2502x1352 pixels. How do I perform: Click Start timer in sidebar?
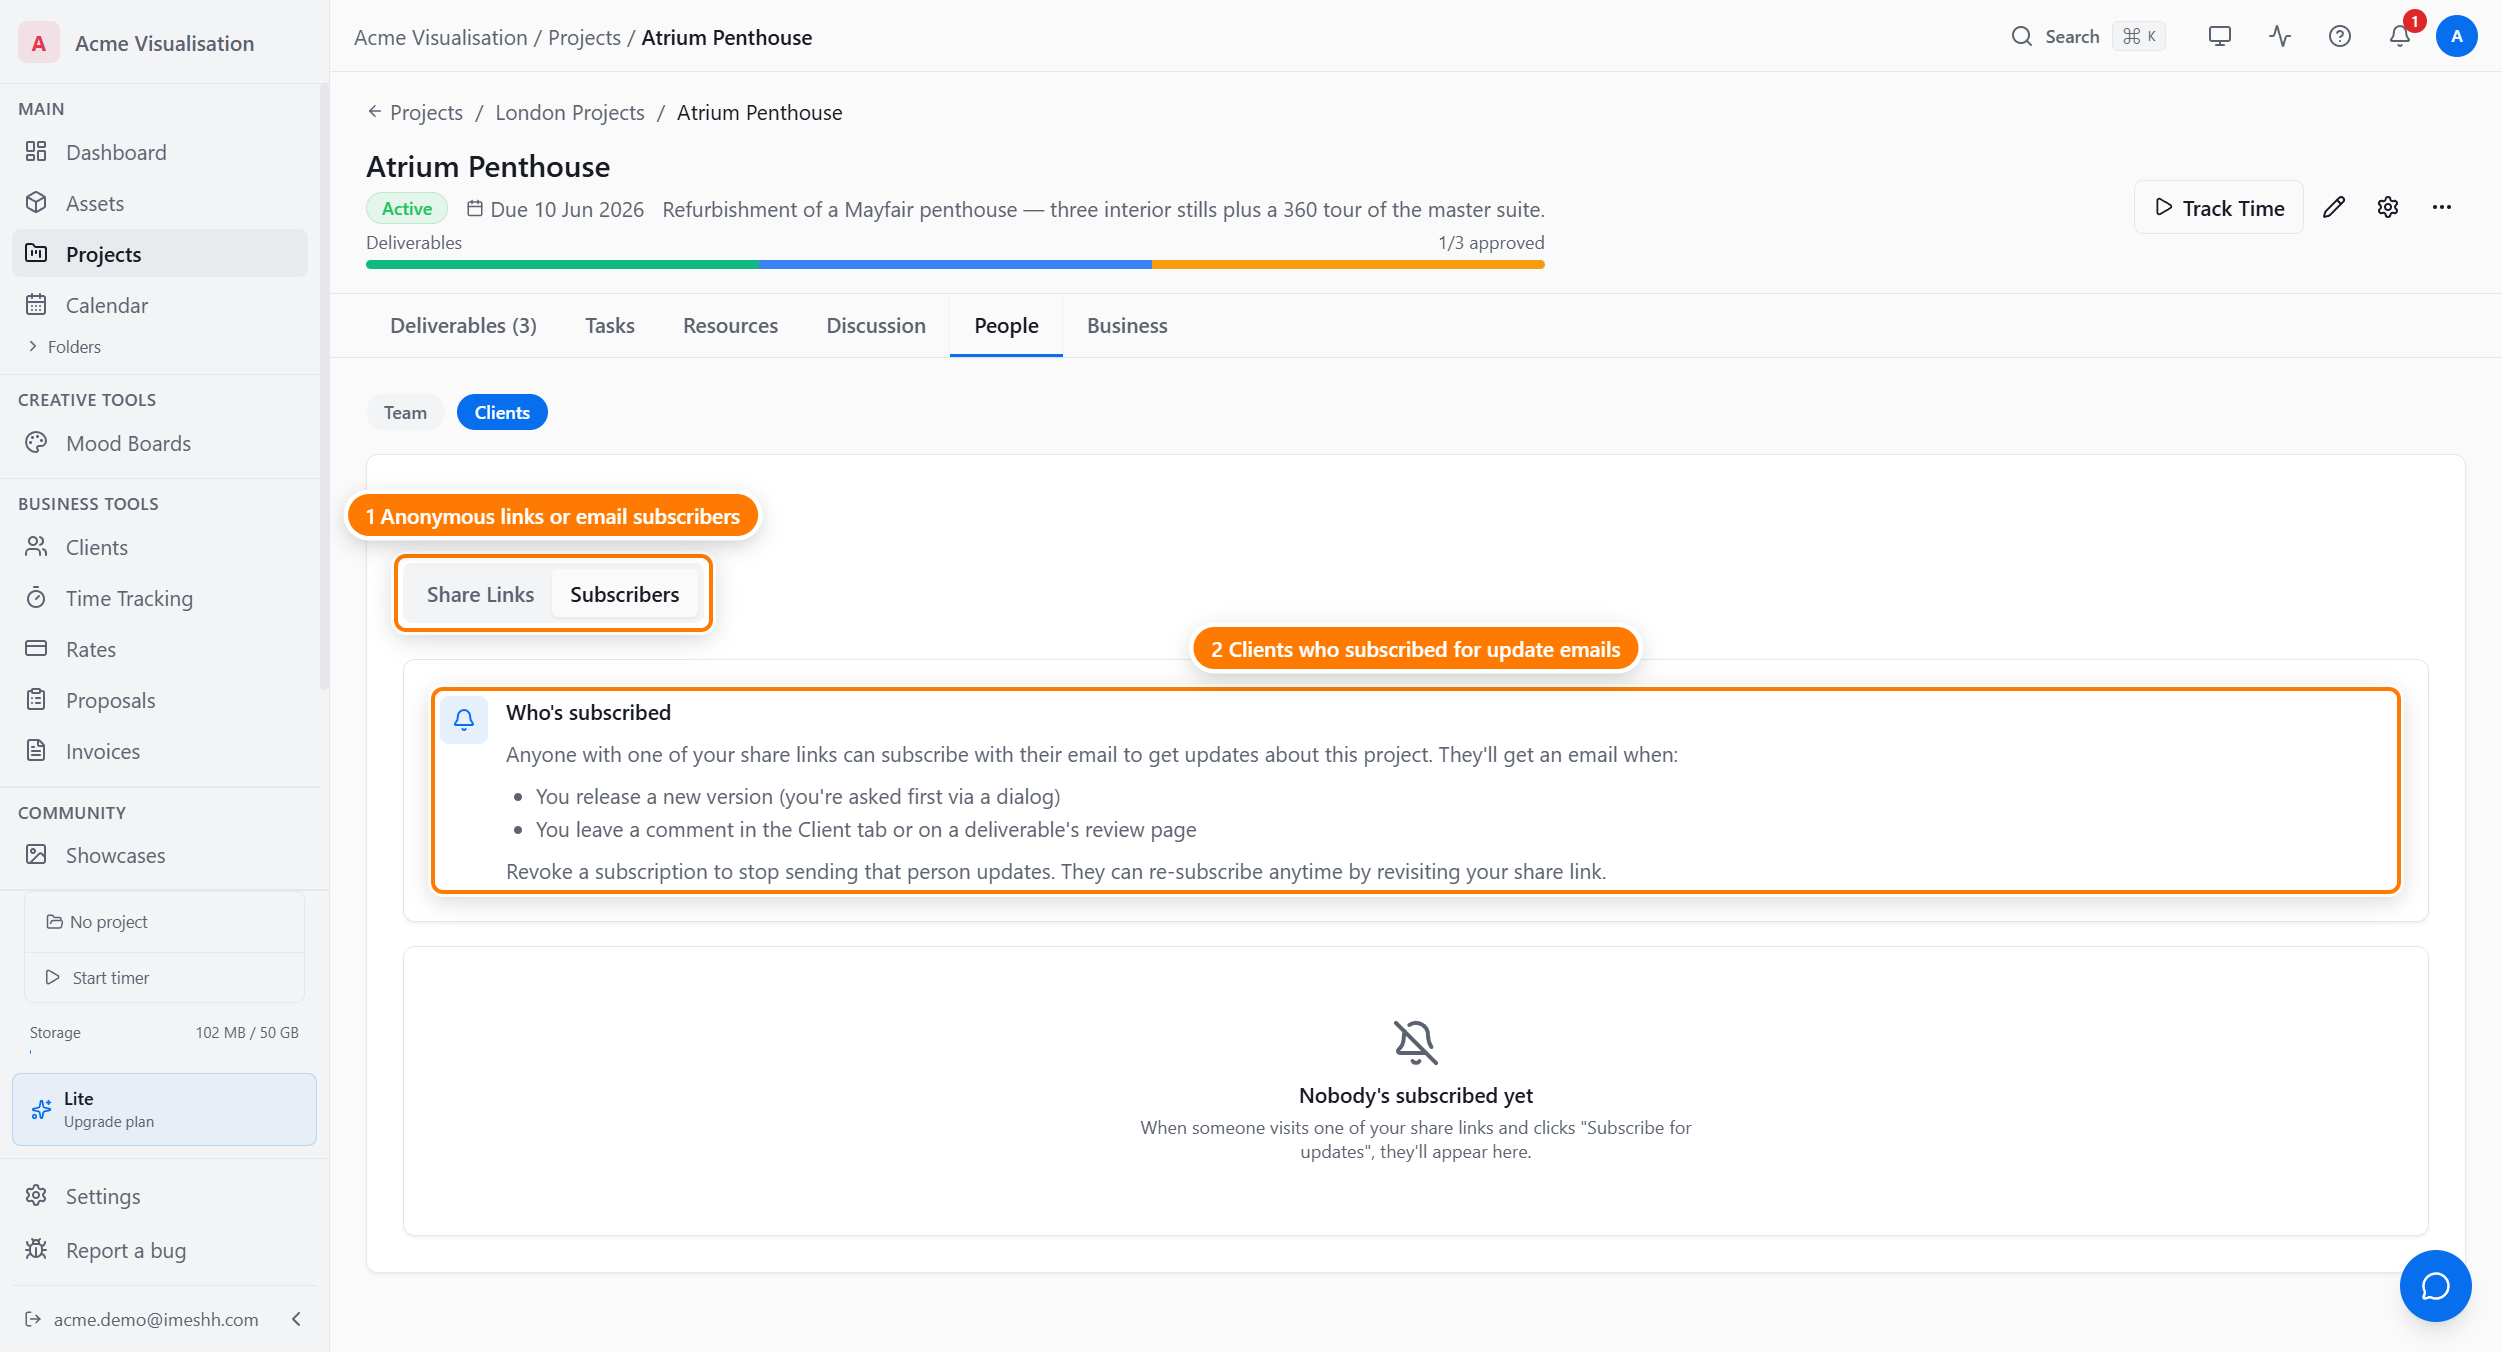click(164, 978)
